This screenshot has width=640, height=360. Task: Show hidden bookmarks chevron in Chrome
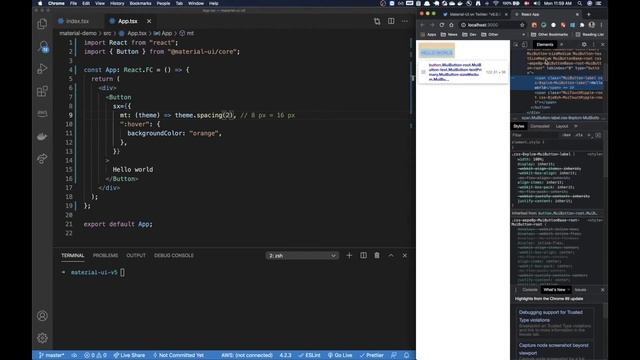pyautogui.click(x=524, y=35)
